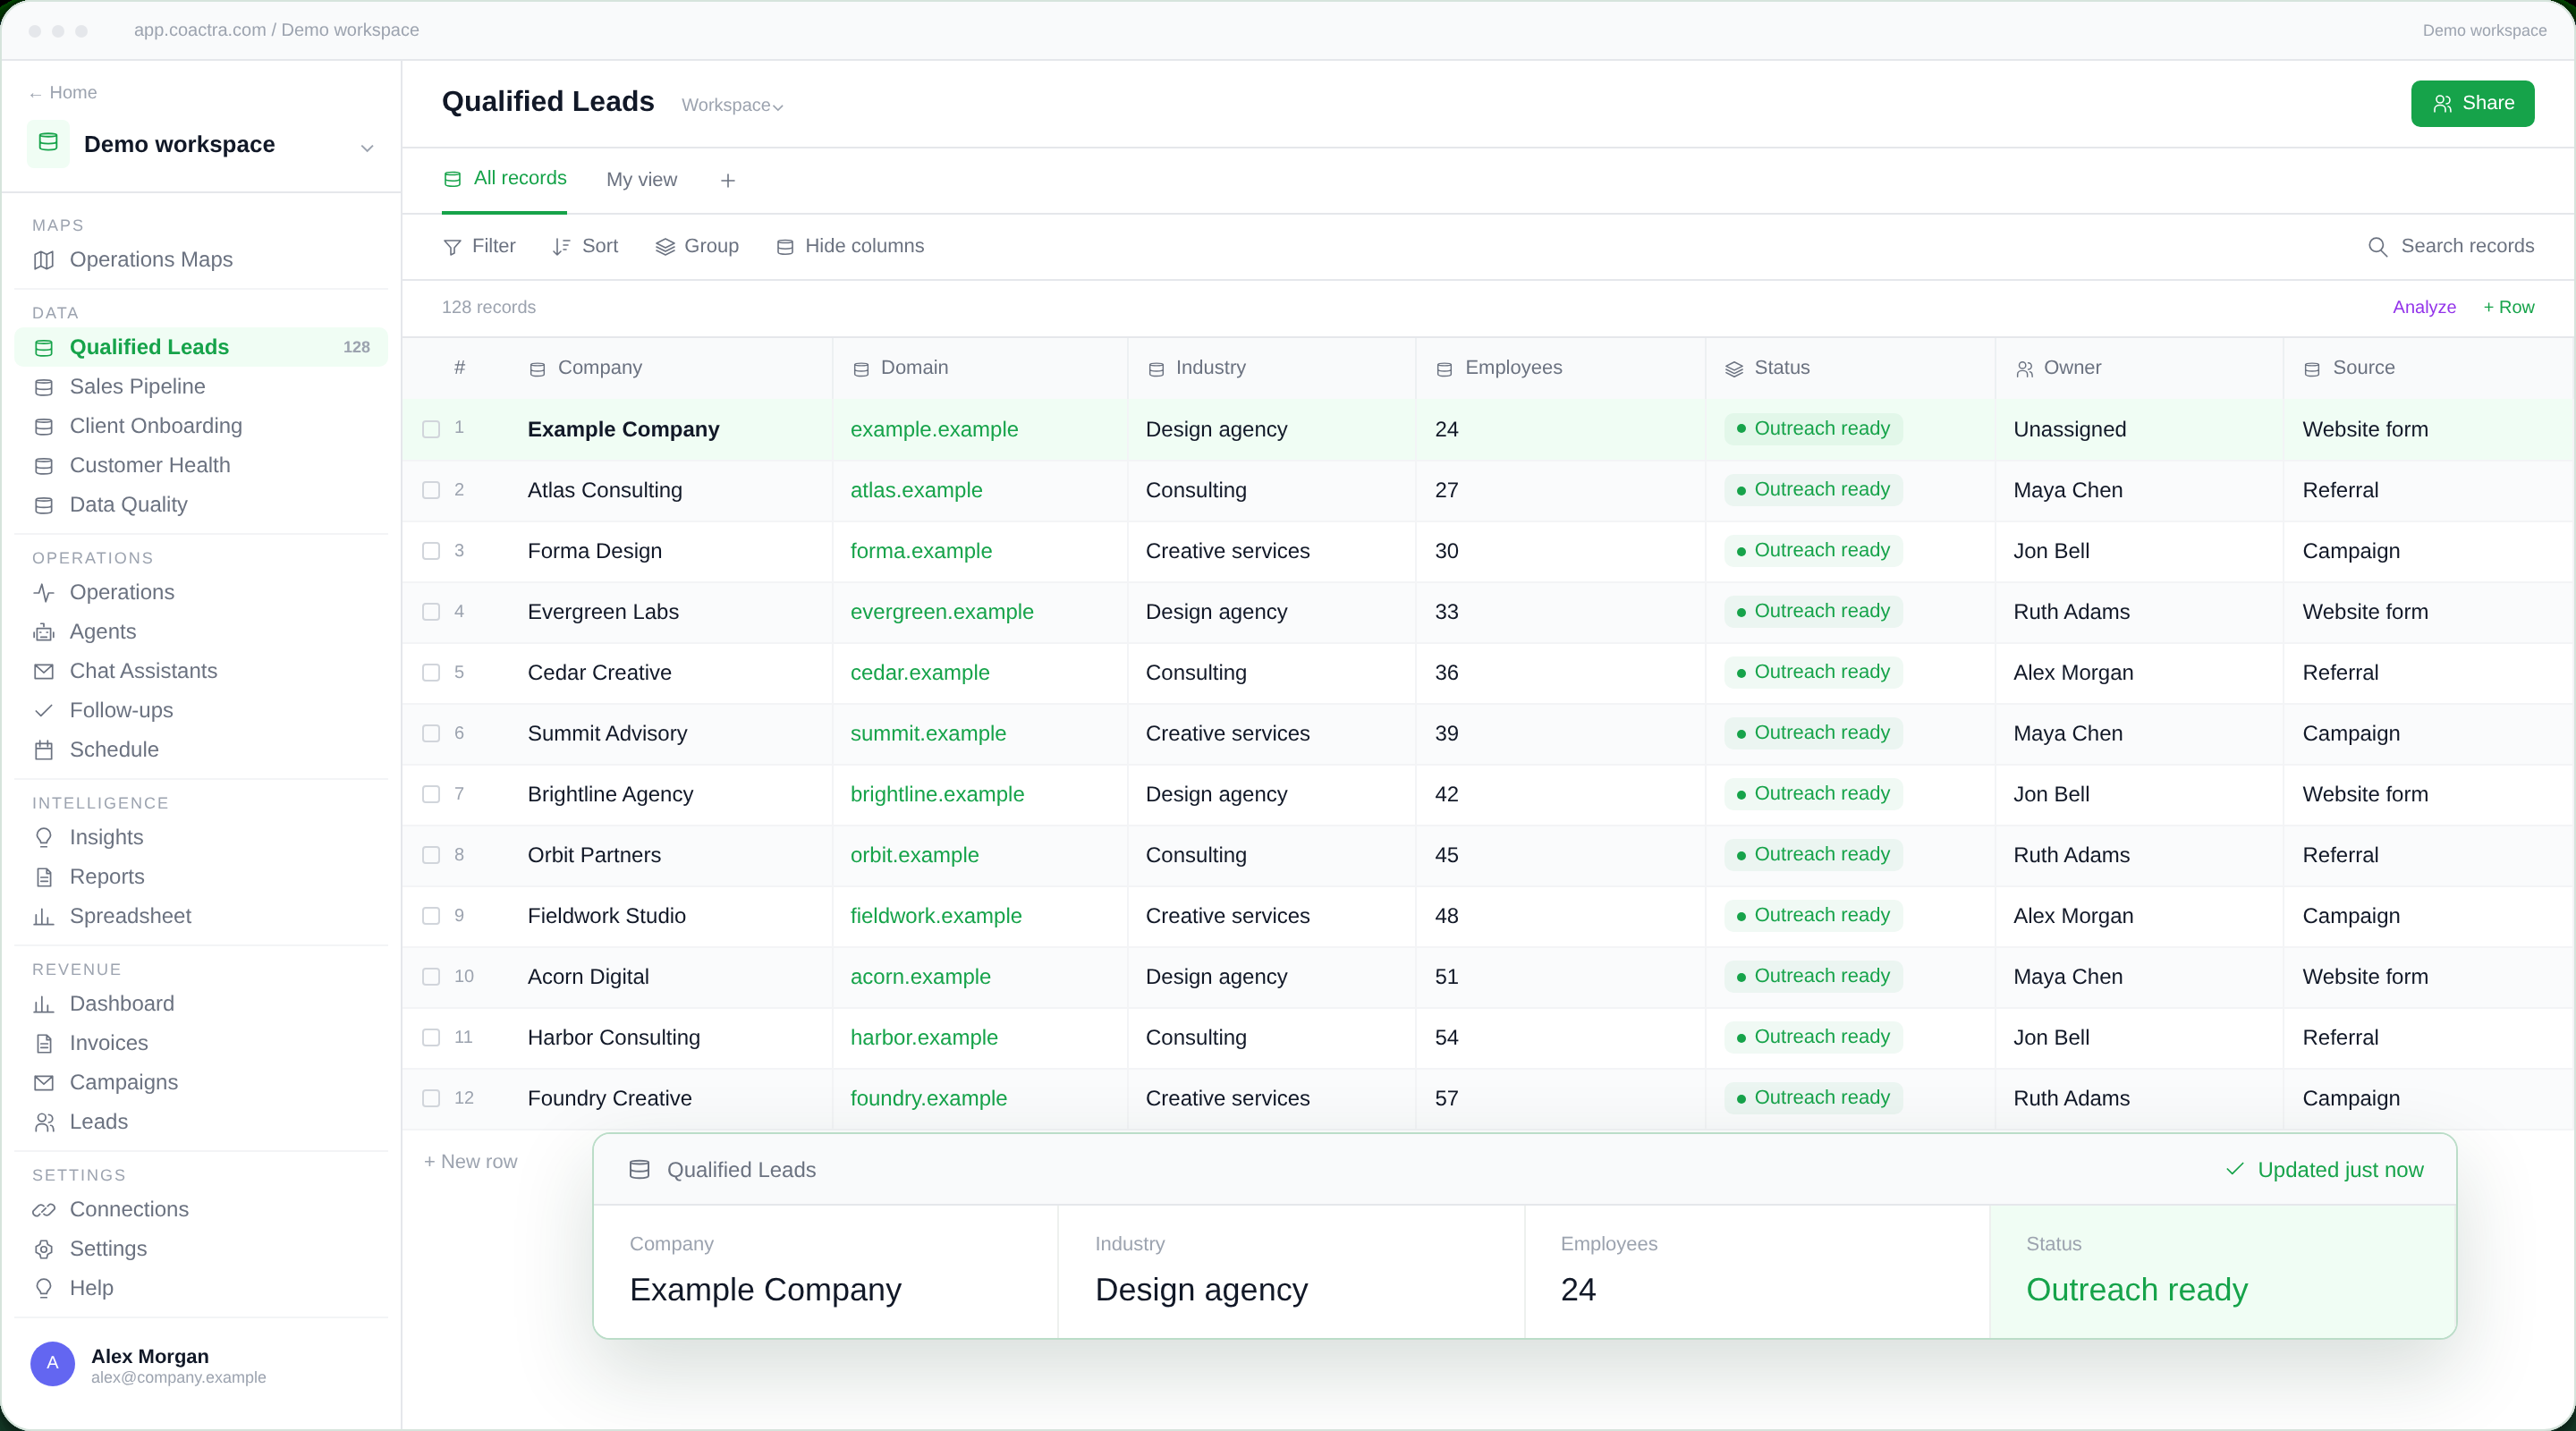Click the Insights lightbulb icon
Screen dimensions: 2576x1431
pyautogui.click(x=44, y=837)
